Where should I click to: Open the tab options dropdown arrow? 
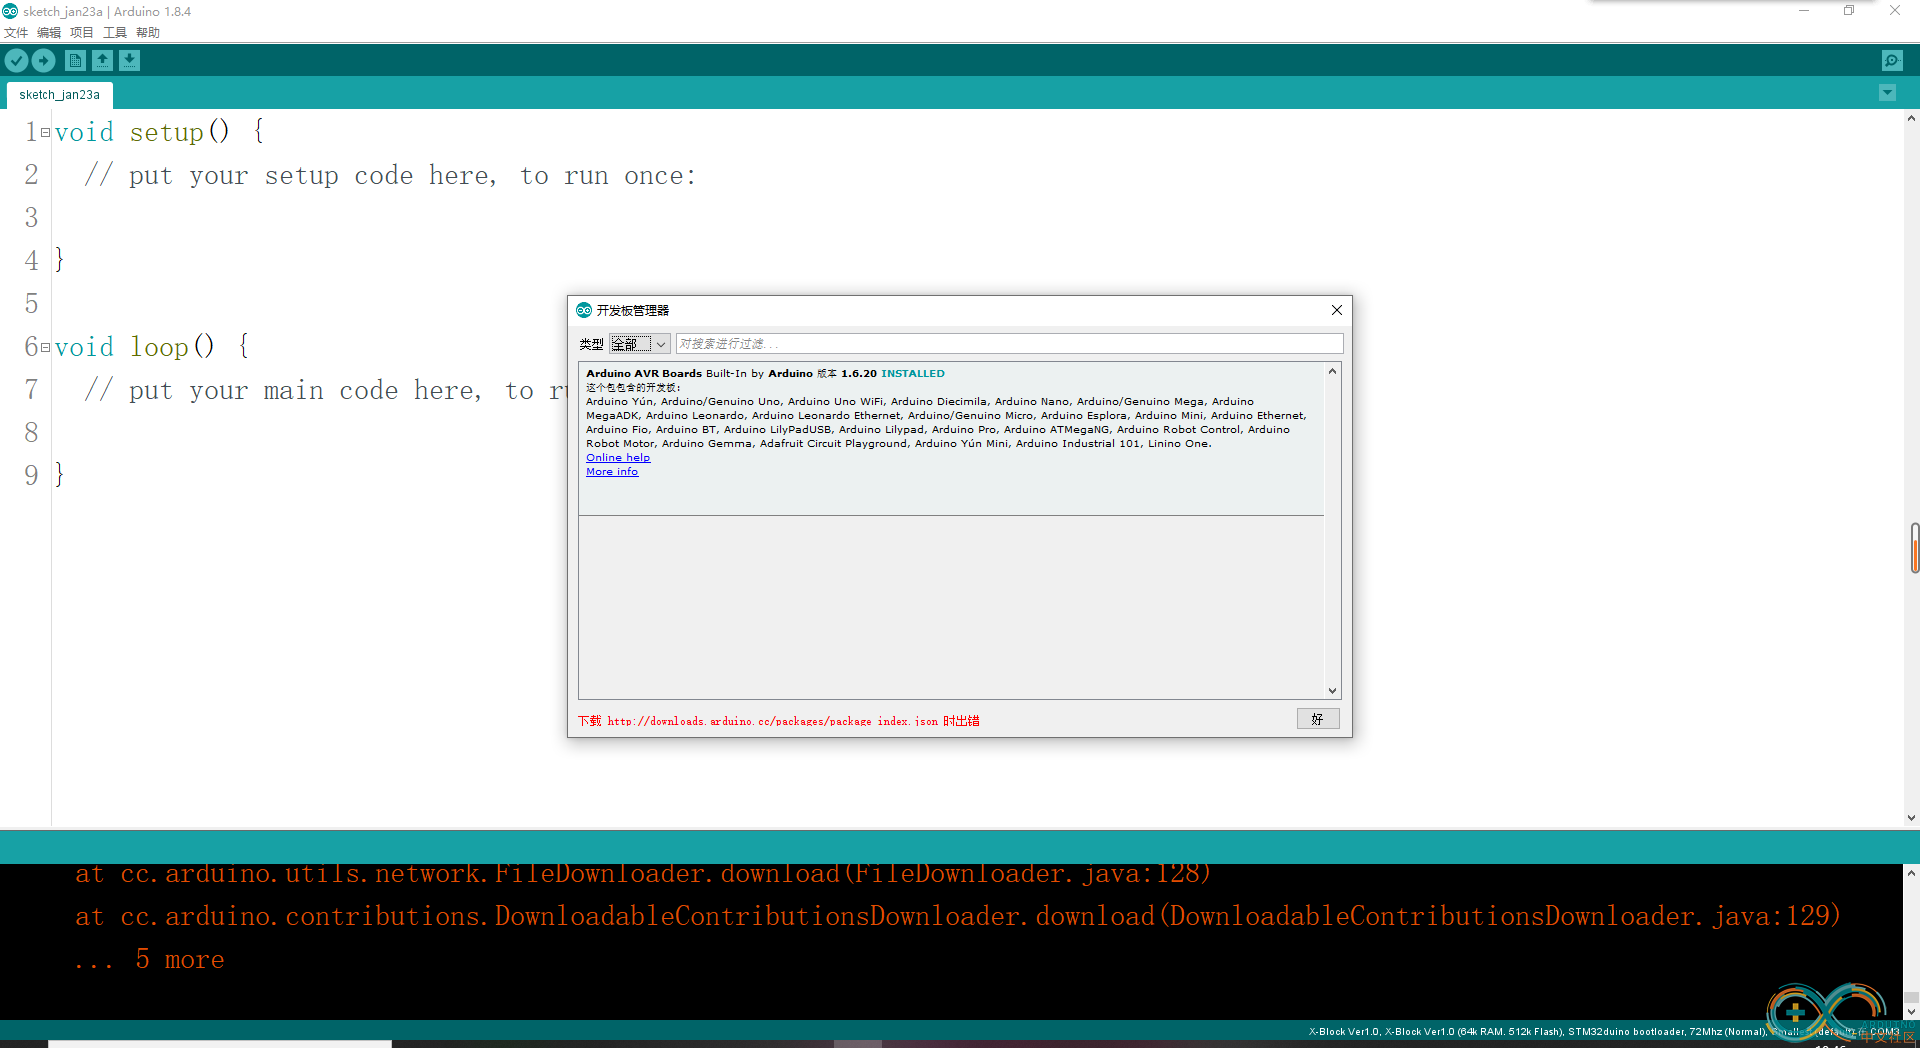coord(1887,93)
